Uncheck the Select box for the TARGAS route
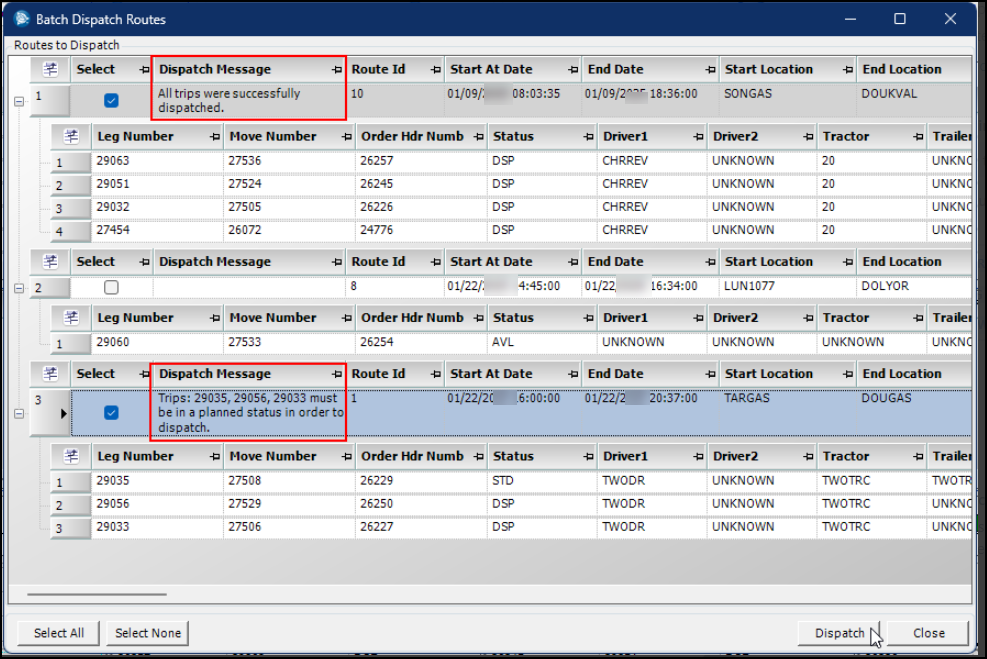Viewport: 987px width, 659px height. click(x=111, y=413)
